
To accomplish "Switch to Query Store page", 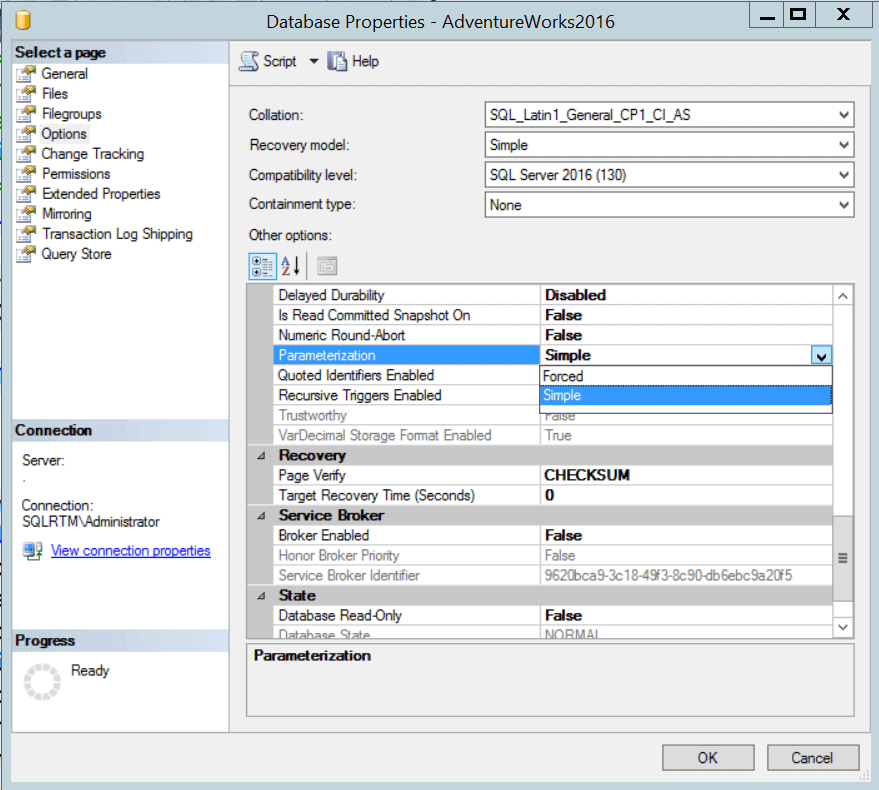I will tap(76, 254).
